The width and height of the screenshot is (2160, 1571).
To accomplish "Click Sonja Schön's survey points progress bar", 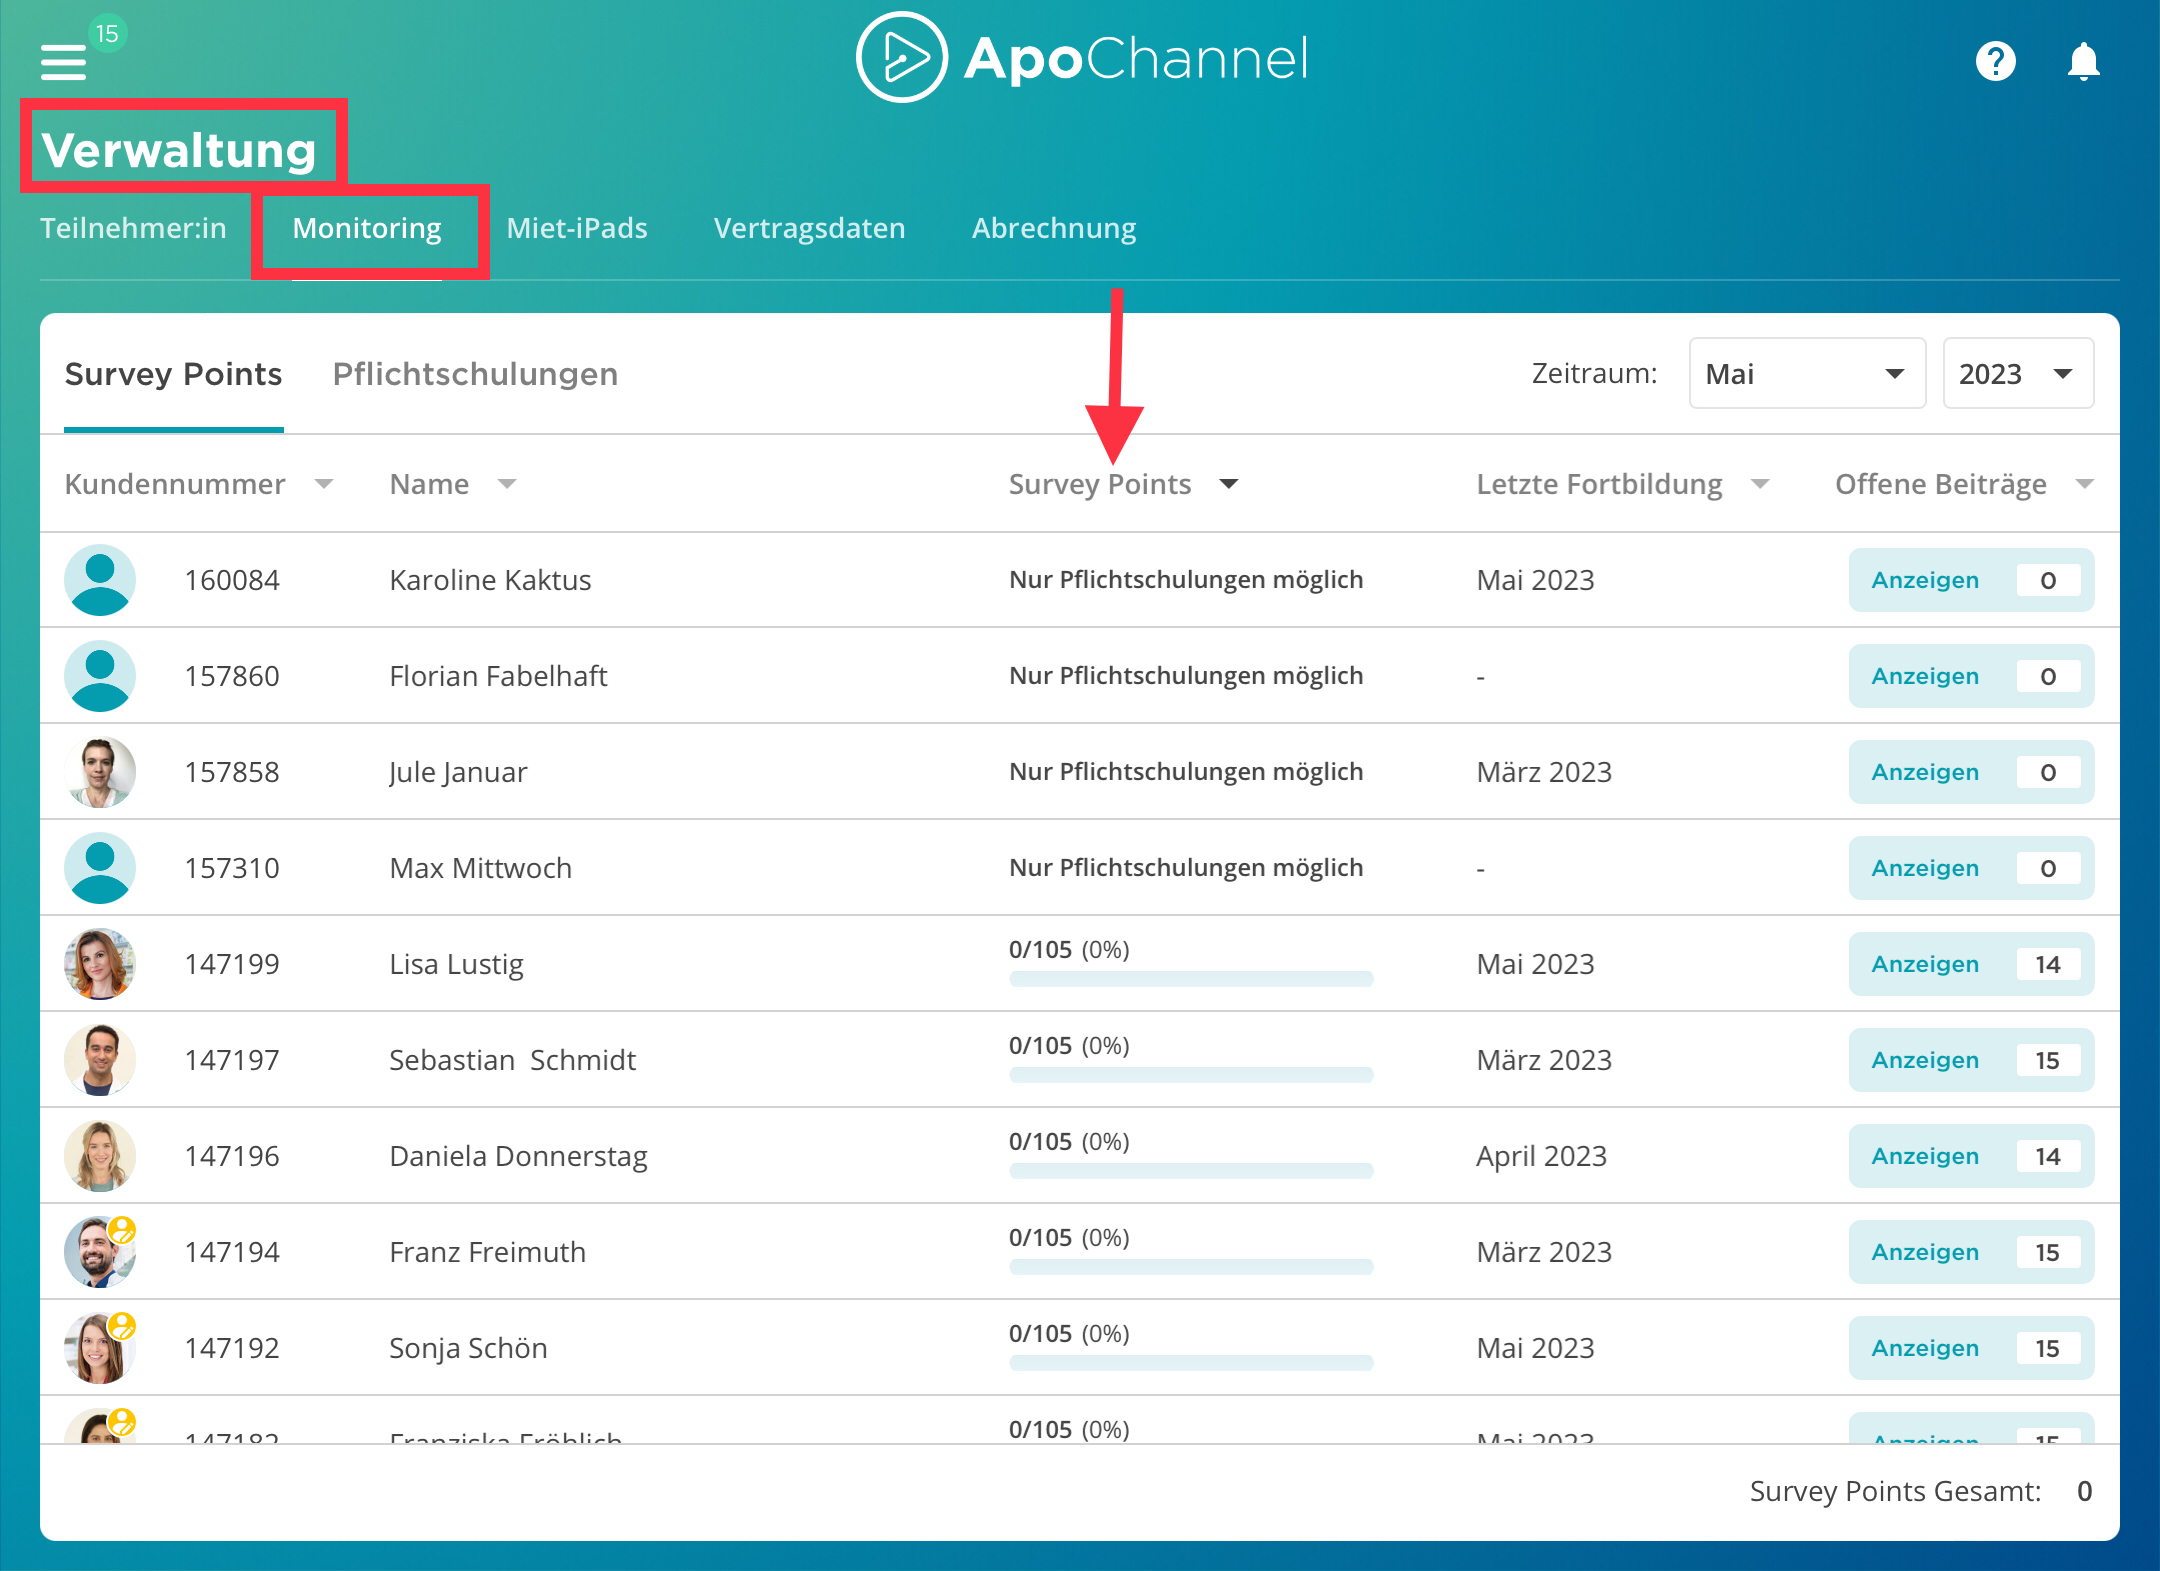I will click(1191, 1363).
